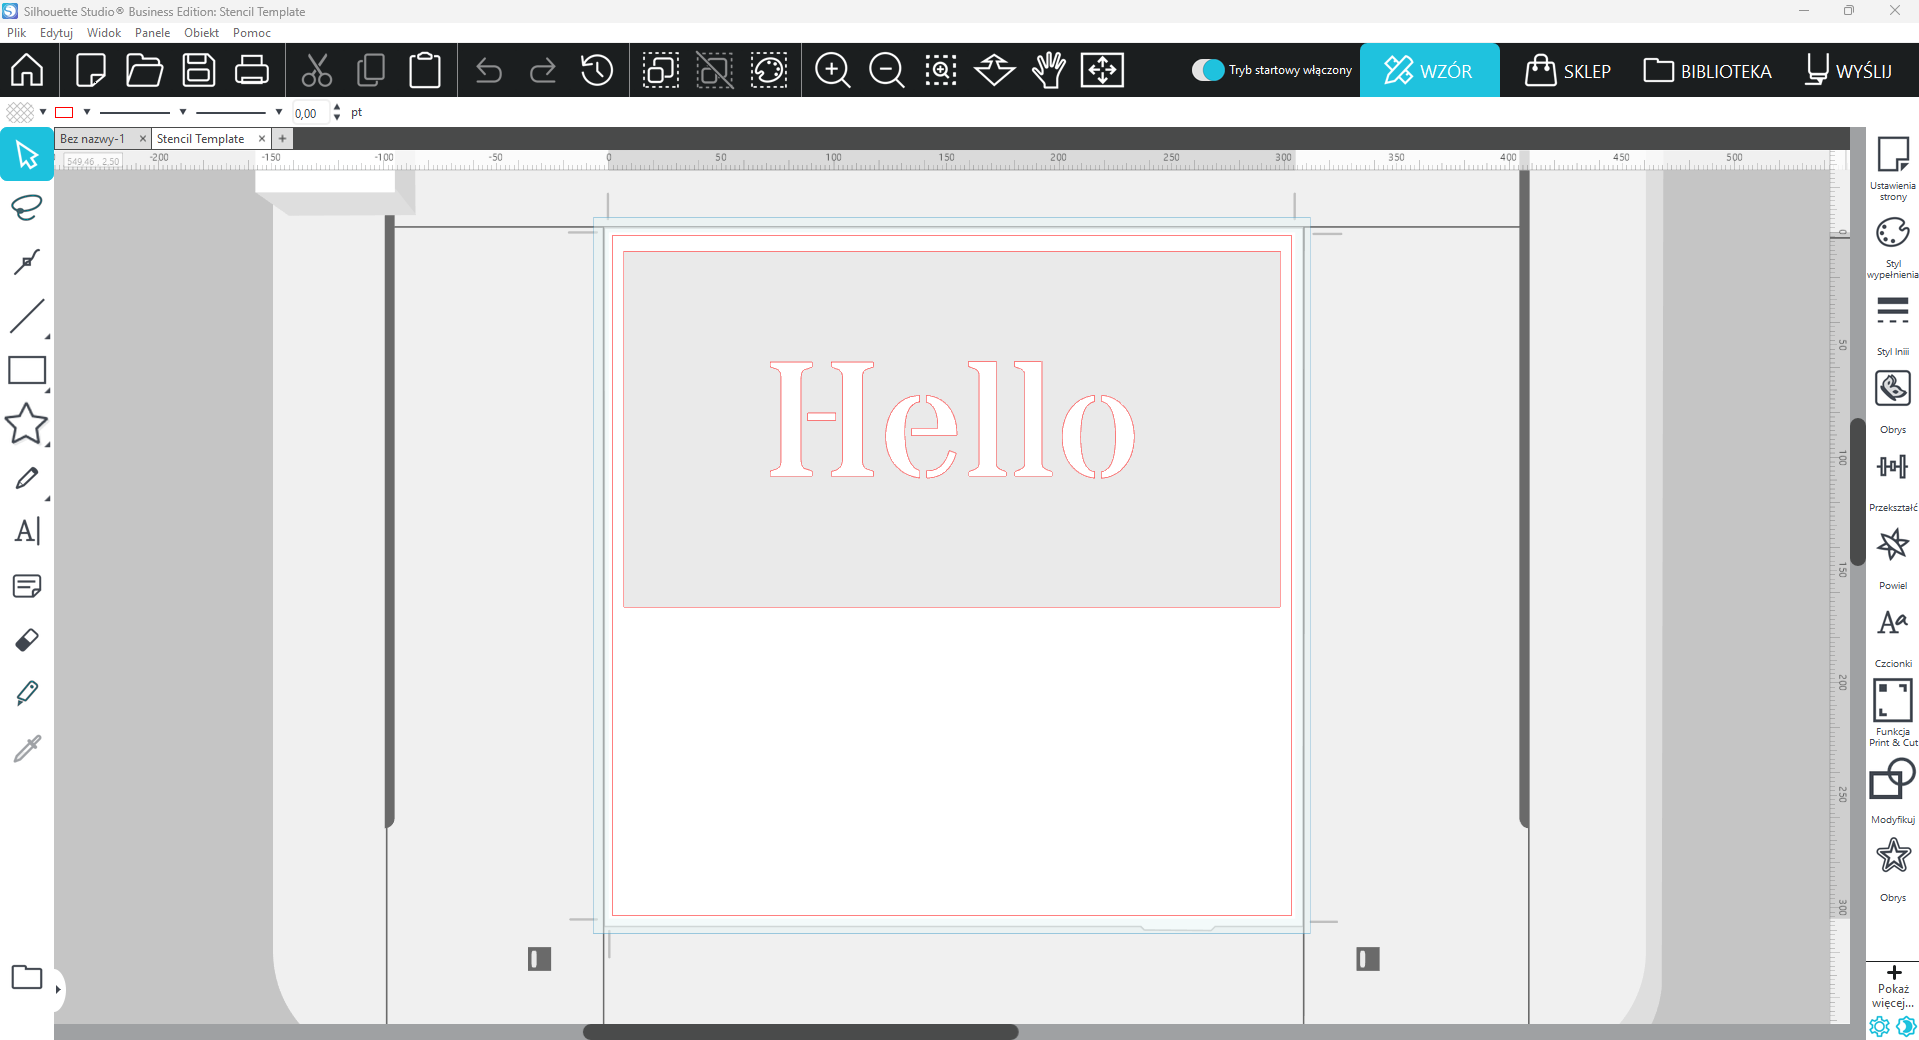Zoom in on the canvas
Viewport: 1919px width, 1040px height.
click(832, 70)
